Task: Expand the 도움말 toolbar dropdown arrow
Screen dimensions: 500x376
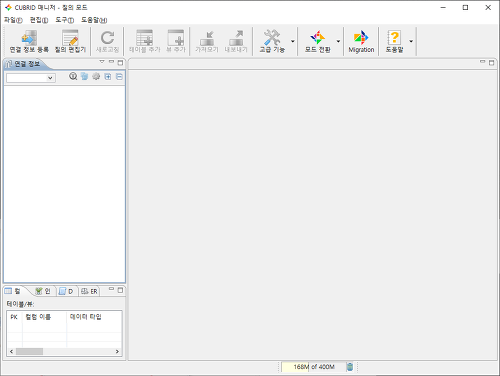Action: click(411, 41)
